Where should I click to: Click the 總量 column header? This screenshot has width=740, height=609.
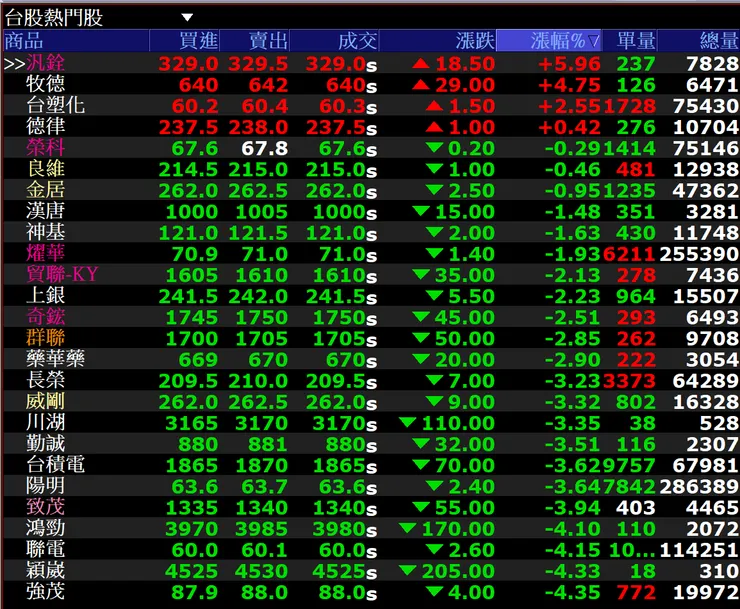pyautogui.click(x=699, y=41)
